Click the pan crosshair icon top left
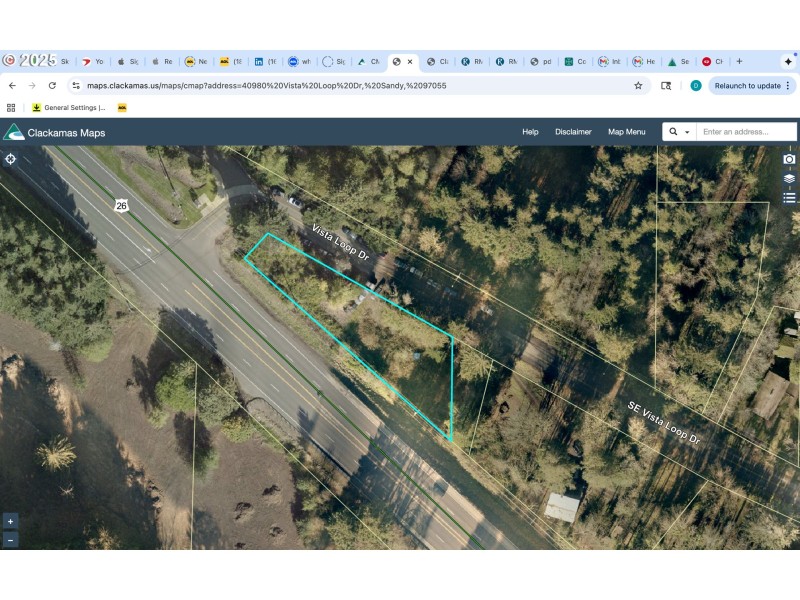This screenshot has width=800, height=600. click(10, 158)
